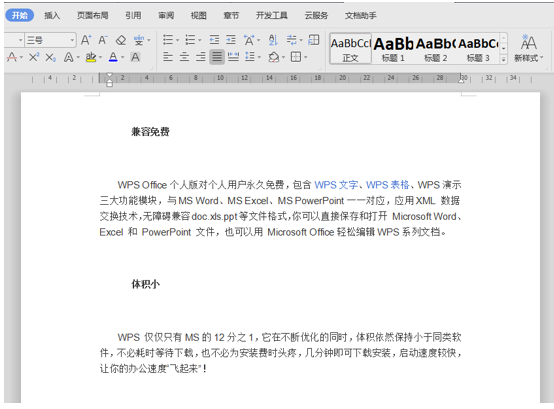Apply superscript X² formatting

click(x=34, y=57)
